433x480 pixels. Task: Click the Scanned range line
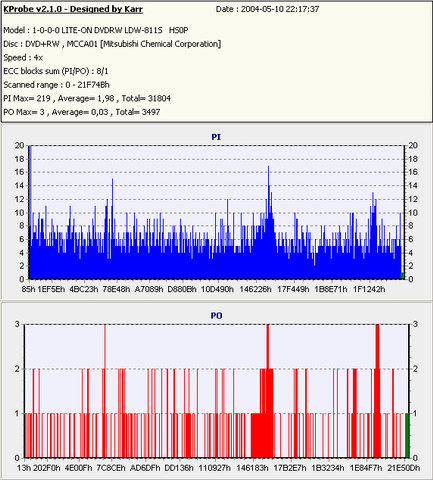click(x=56, y=85)
